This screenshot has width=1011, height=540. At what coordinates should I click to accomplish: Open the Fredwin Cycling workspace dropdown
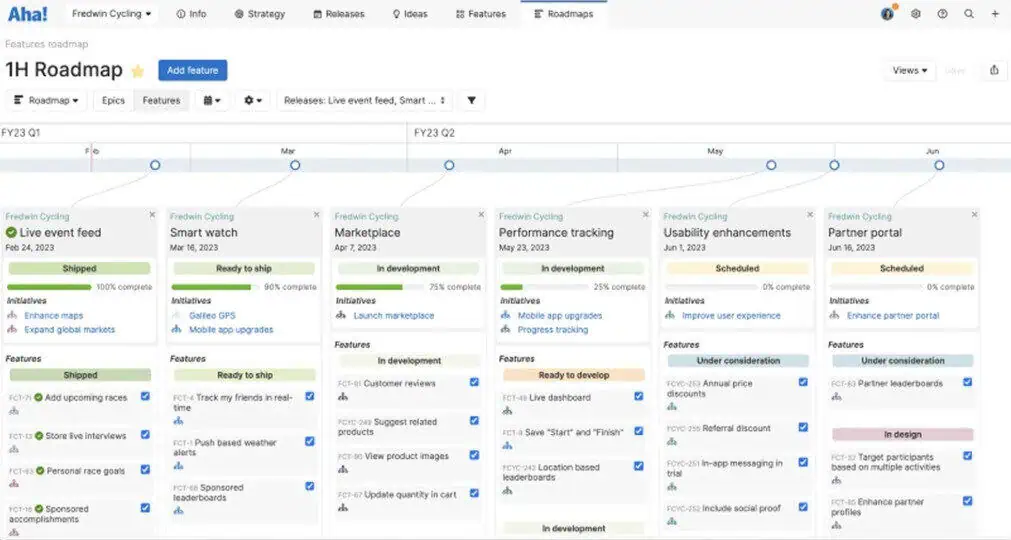click(112, 14)
